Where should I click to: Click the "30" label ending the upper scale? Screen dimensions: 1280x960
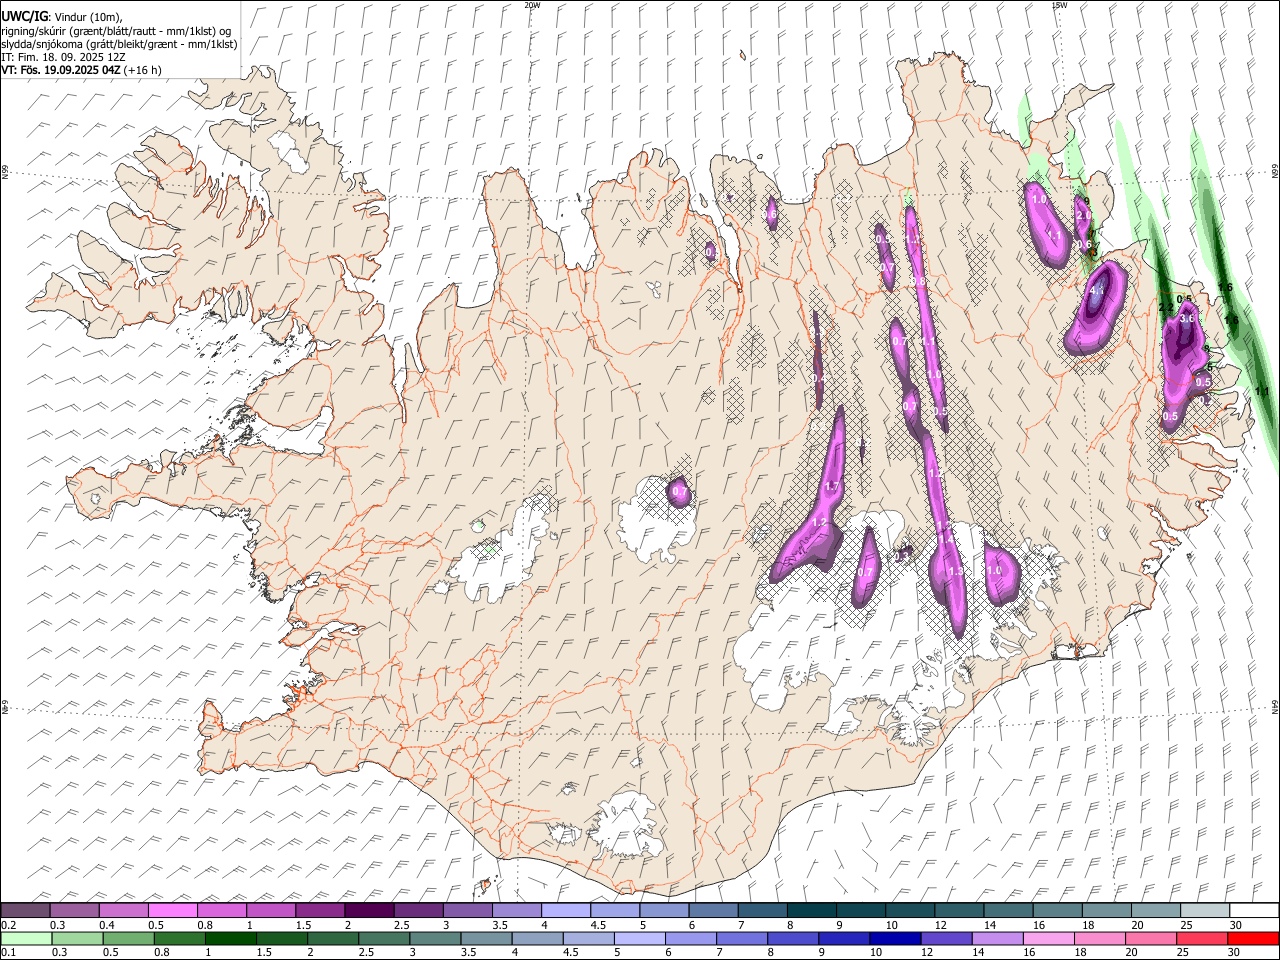[x=1236, y=925]
